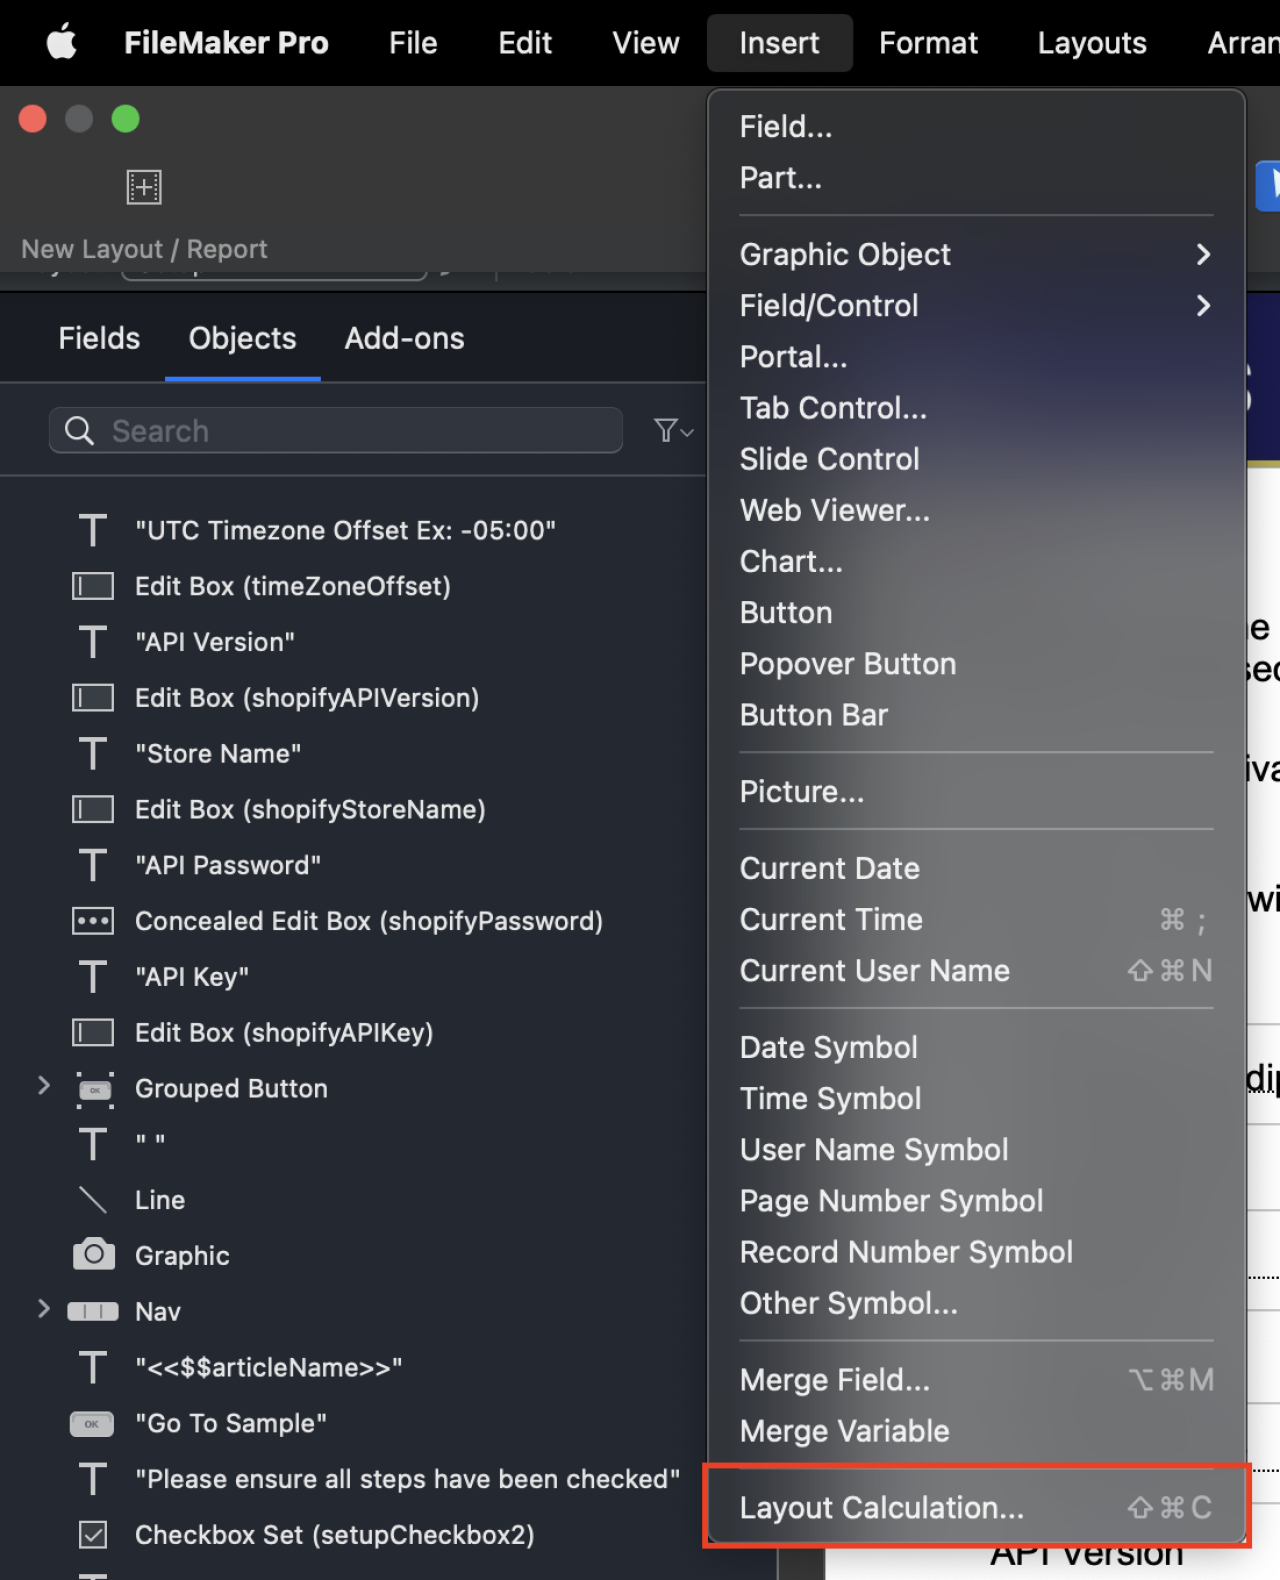The image size is (1280, 1580).
Task: Open the Apple menu
Action: (x=62, y=43)
